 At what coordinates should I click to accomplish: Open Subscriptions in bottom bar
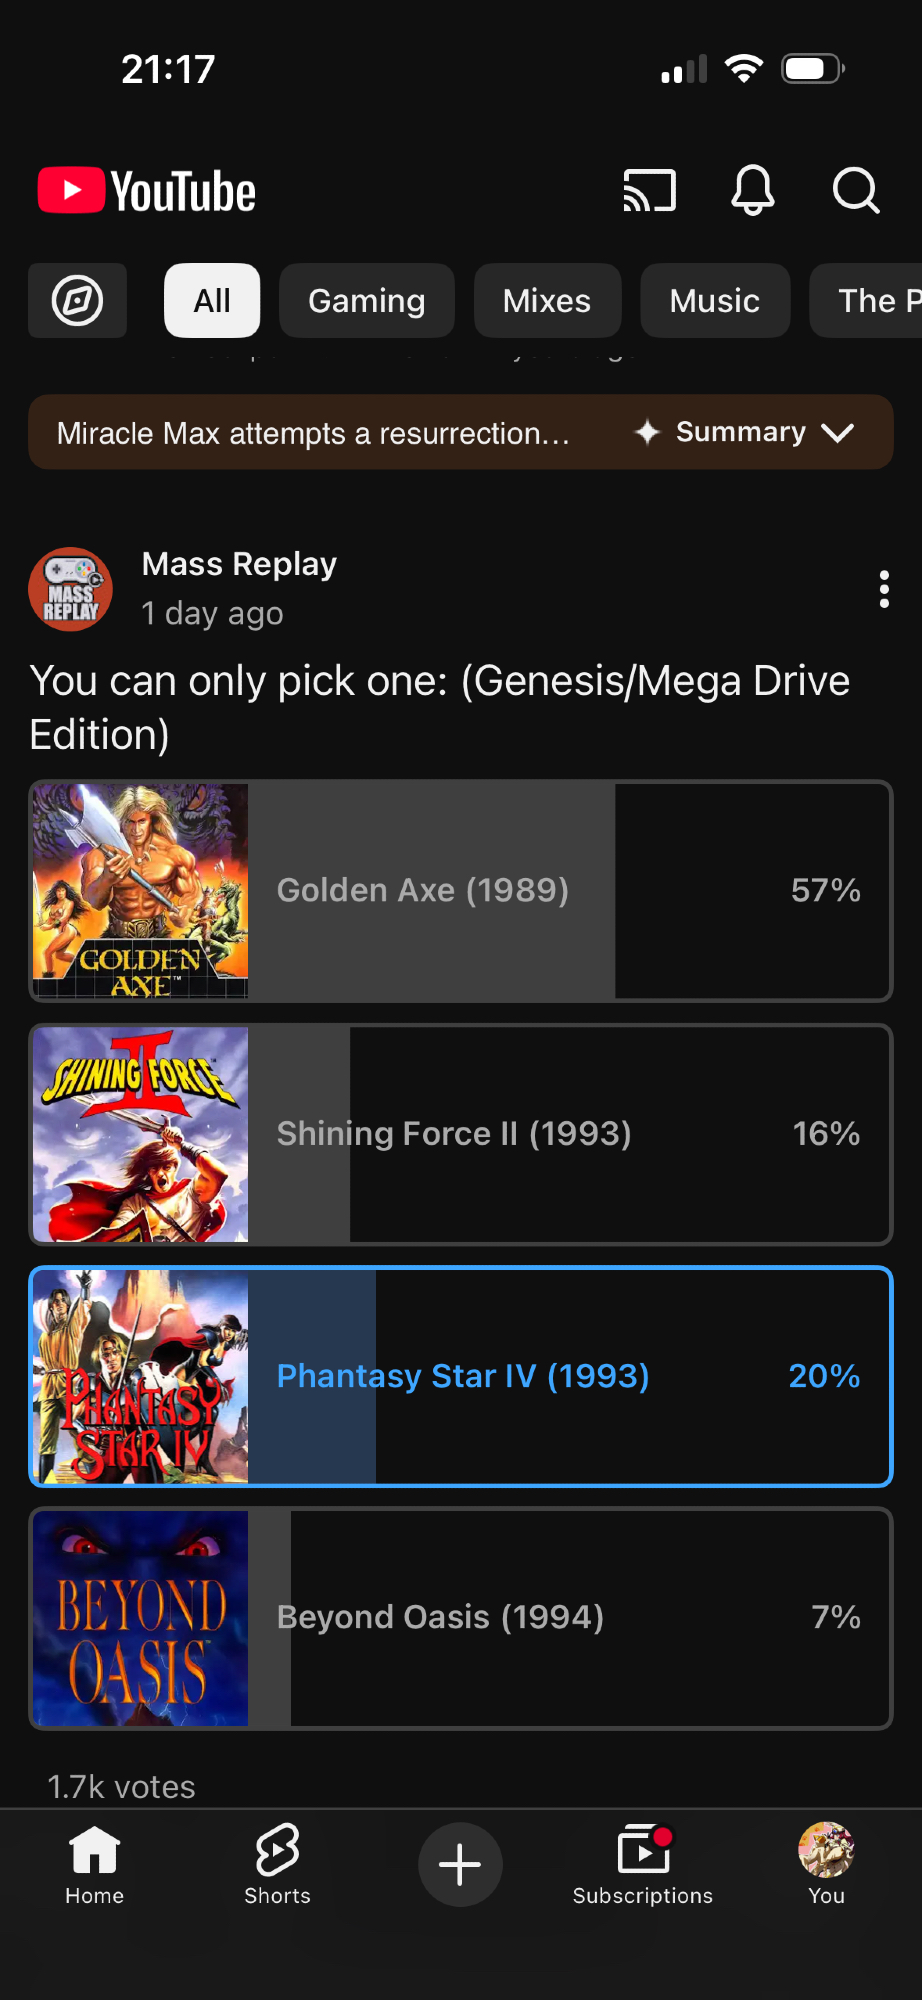point(643,1863)
